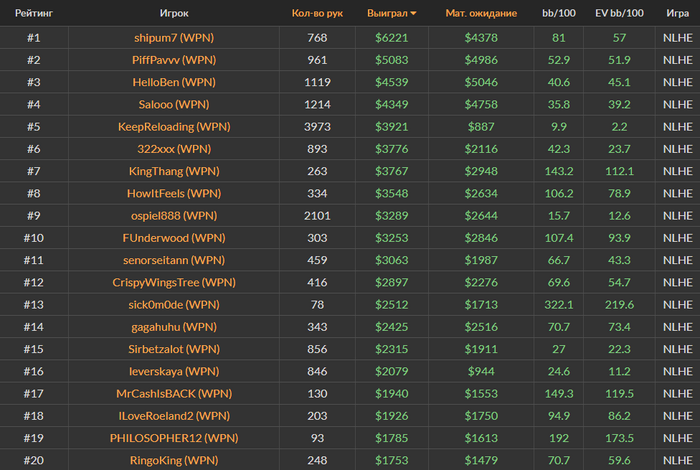Select hand count 1119 cell
Screen dimensions: 700x470
pos(317,82)
